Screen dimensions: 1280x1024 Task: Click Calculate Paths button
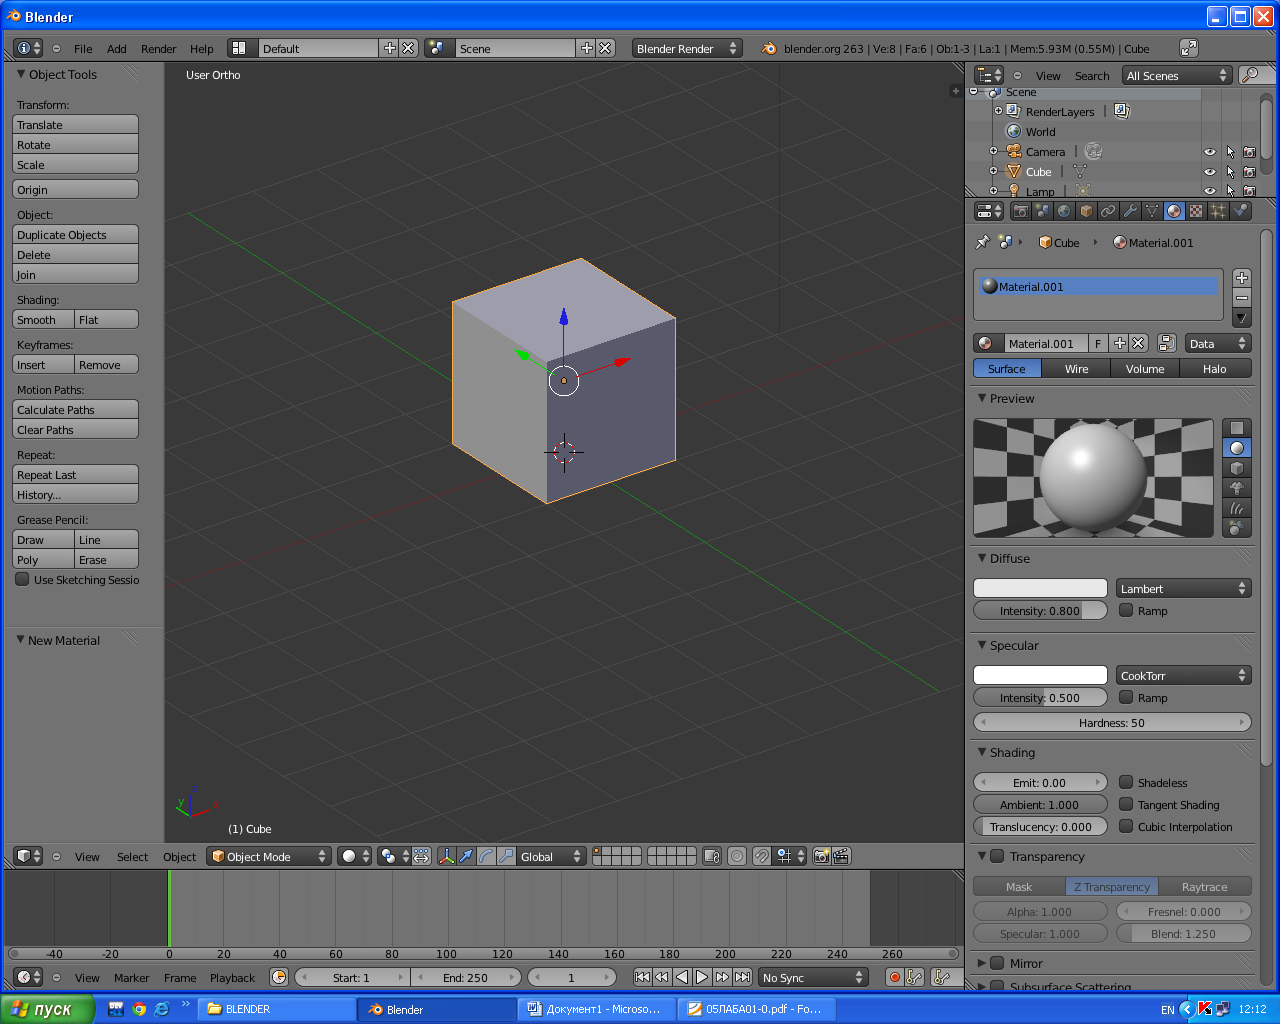coord(75,409)
